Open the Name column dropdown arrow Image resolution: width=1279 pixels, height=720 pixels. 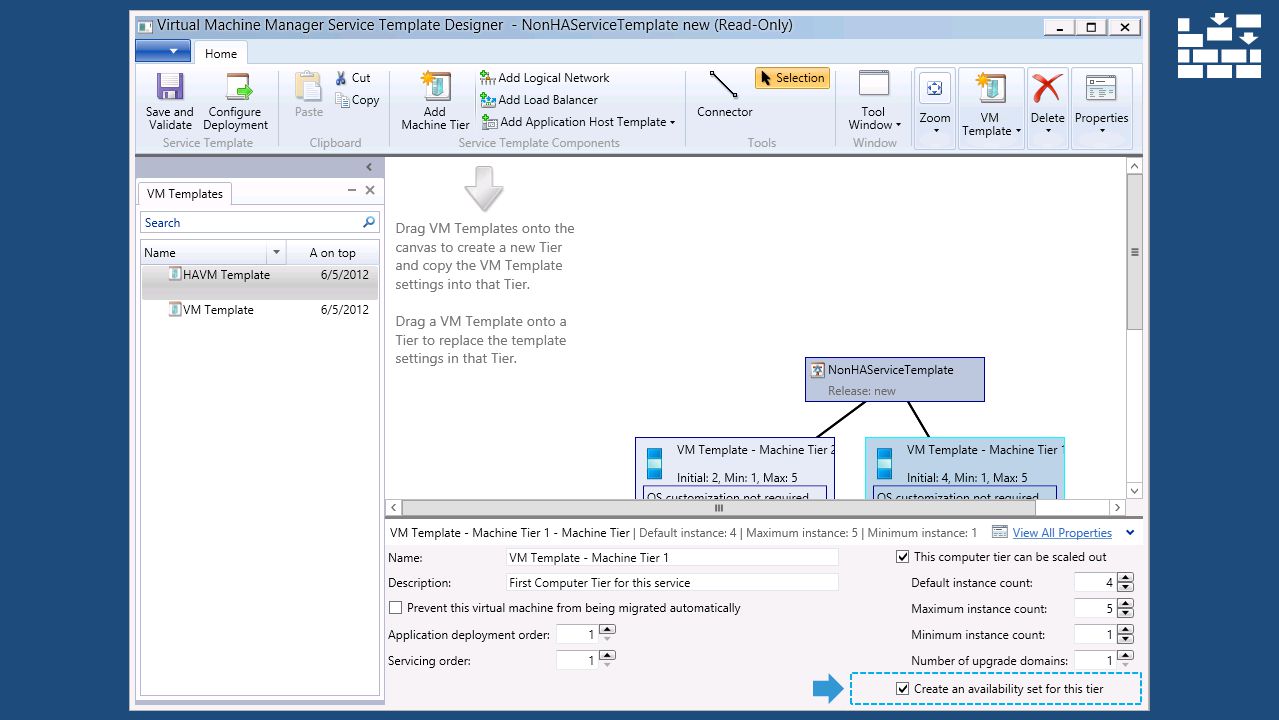tap(276, 253)
